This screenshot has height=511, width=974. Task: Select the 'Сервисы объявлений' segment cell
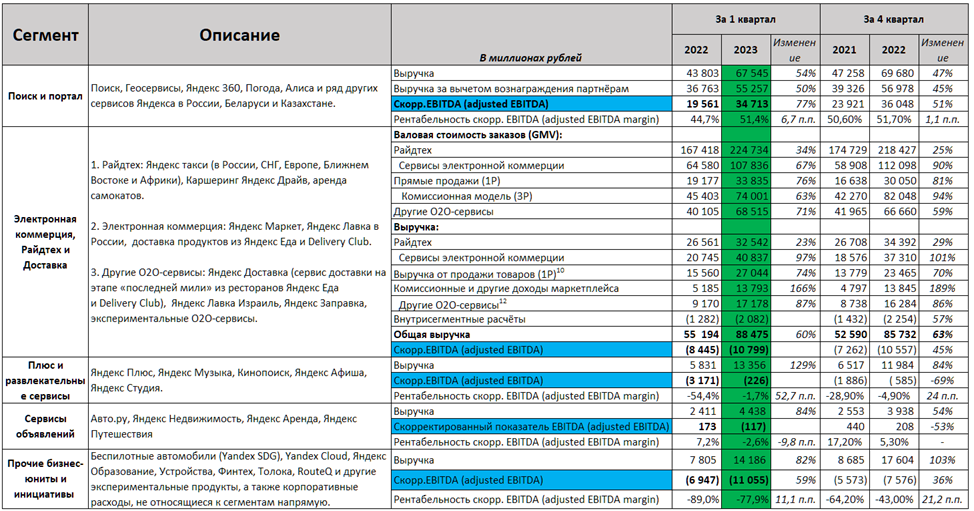click(45, 427)
